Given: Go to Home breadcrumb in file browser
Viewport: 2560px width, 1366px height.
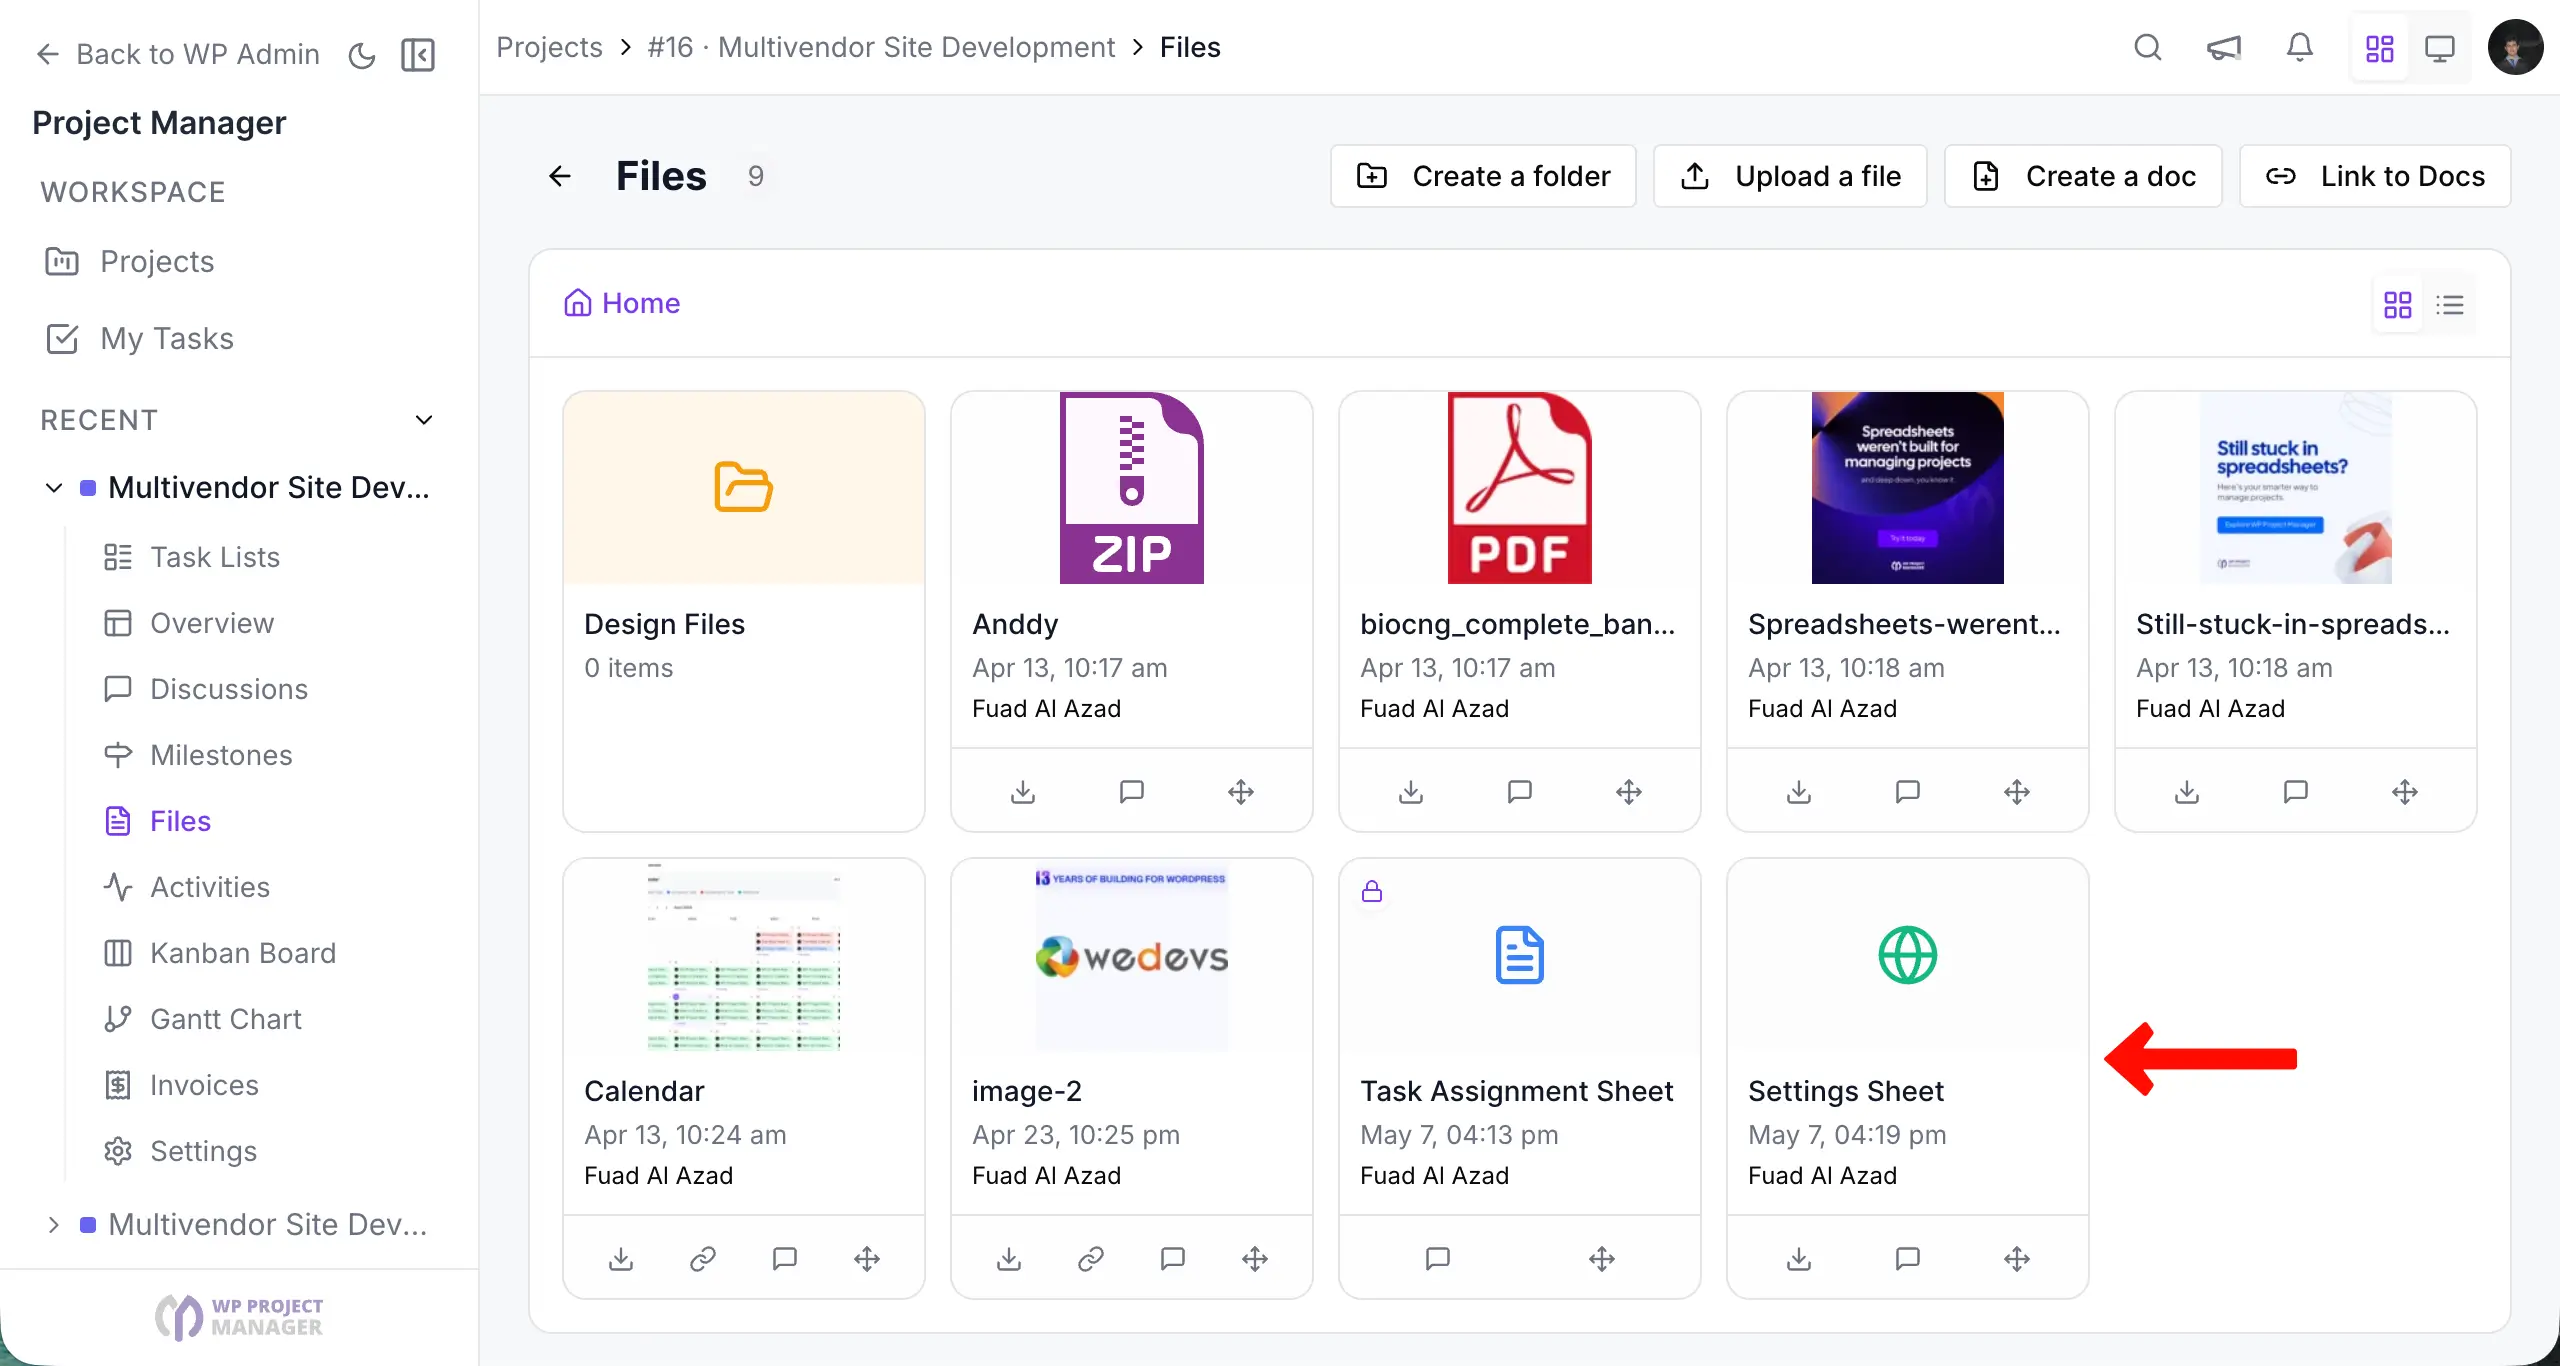Looking at the screenshot, I should (622, 303).
